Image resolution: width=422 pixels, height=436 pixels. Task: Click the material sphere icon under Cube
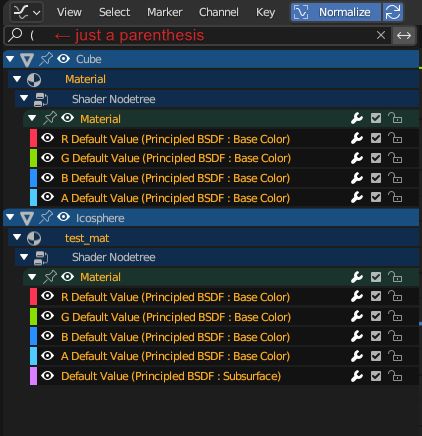34,80
